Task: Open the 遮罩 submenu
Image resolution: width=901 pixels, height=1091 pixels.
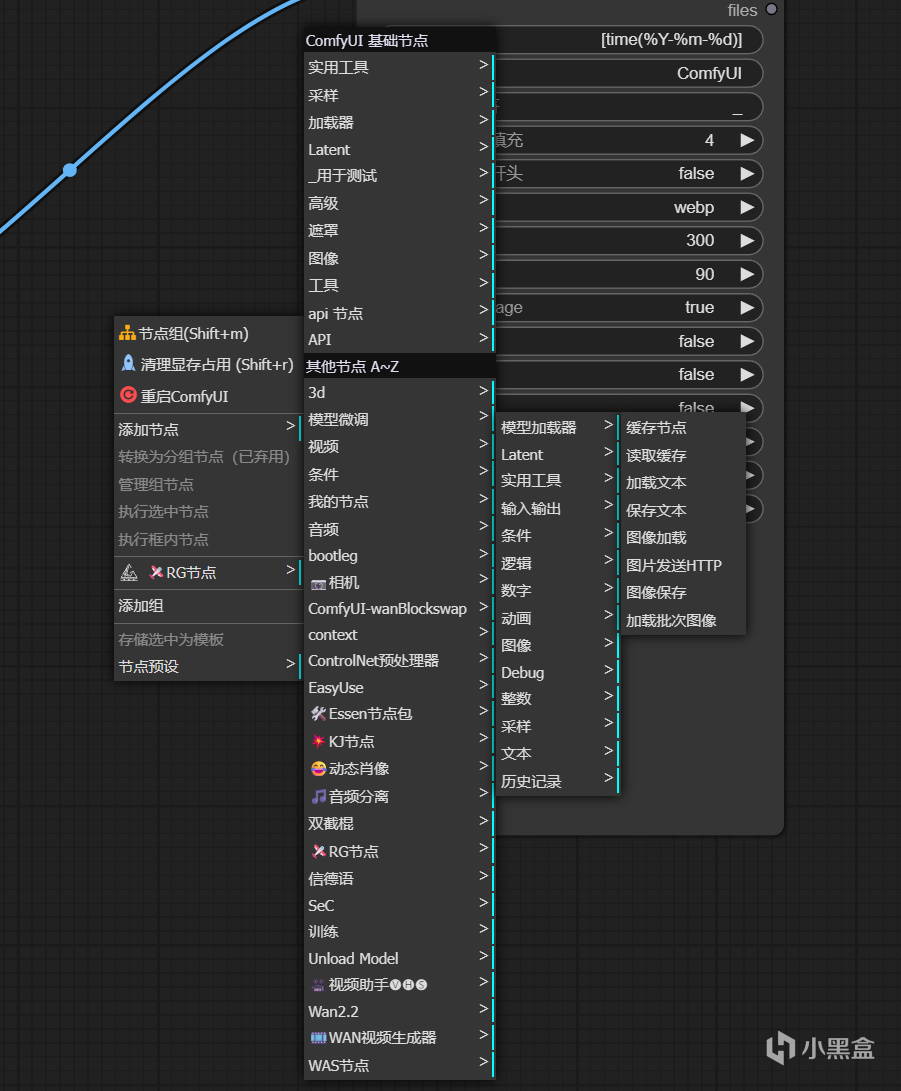Action: point(399,230)
